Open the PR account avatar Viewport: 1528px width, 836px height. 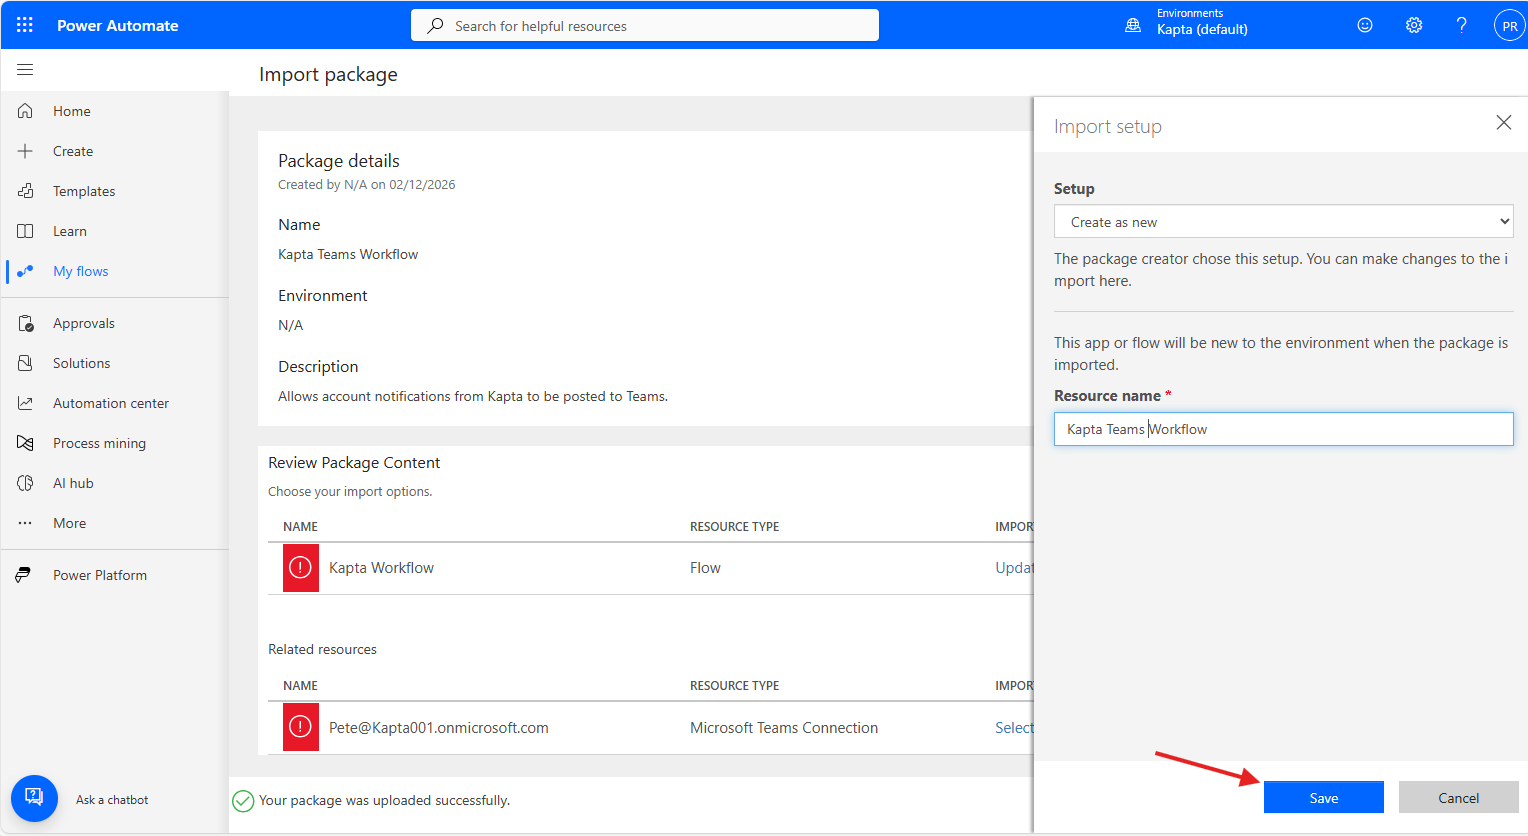[1509, 26]
